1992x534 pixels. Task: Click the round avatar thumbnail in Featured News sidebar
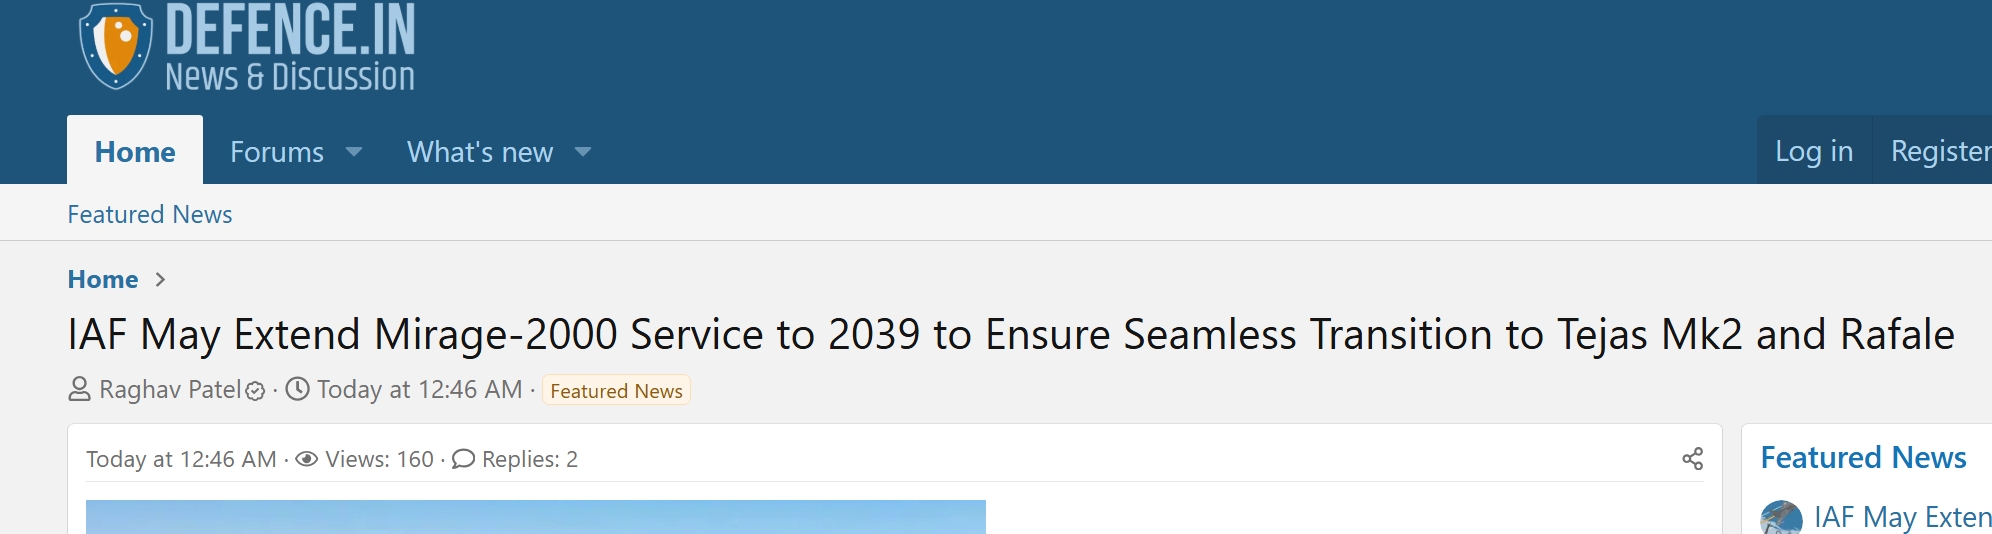tap(1781, 518)
